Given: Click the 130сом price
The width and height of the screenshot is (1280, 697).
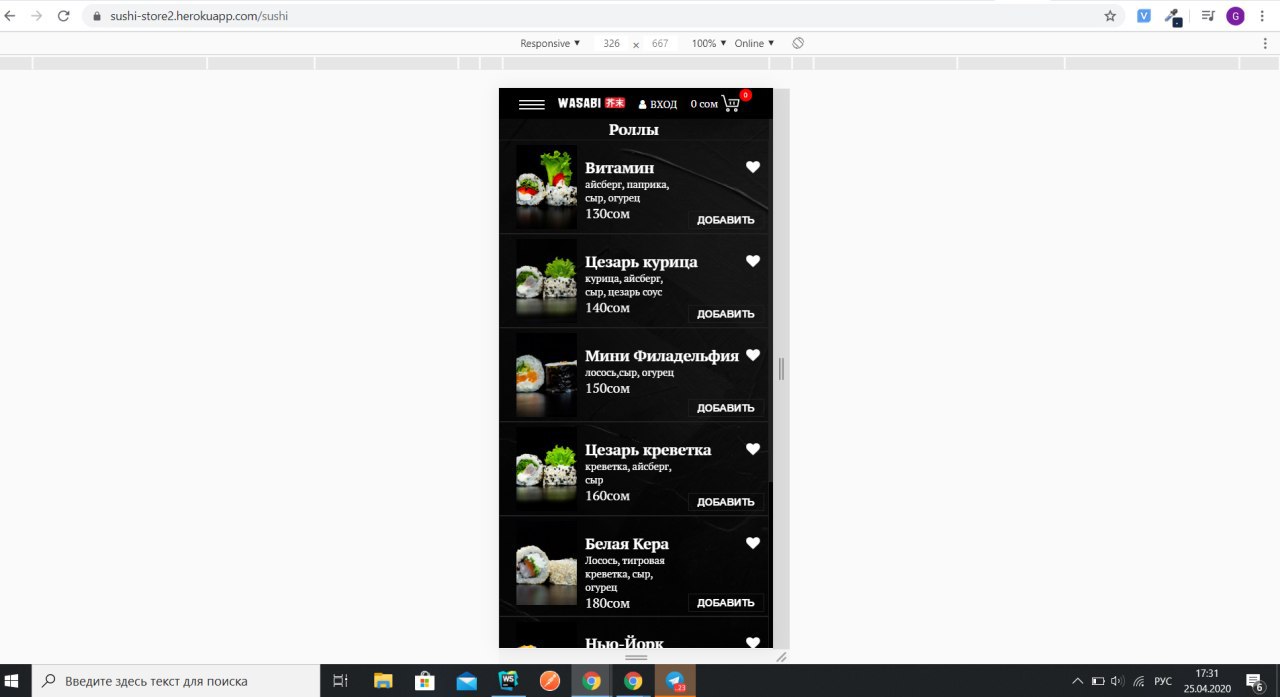Looking at the screenshot, I should click(x=608, y=214).
